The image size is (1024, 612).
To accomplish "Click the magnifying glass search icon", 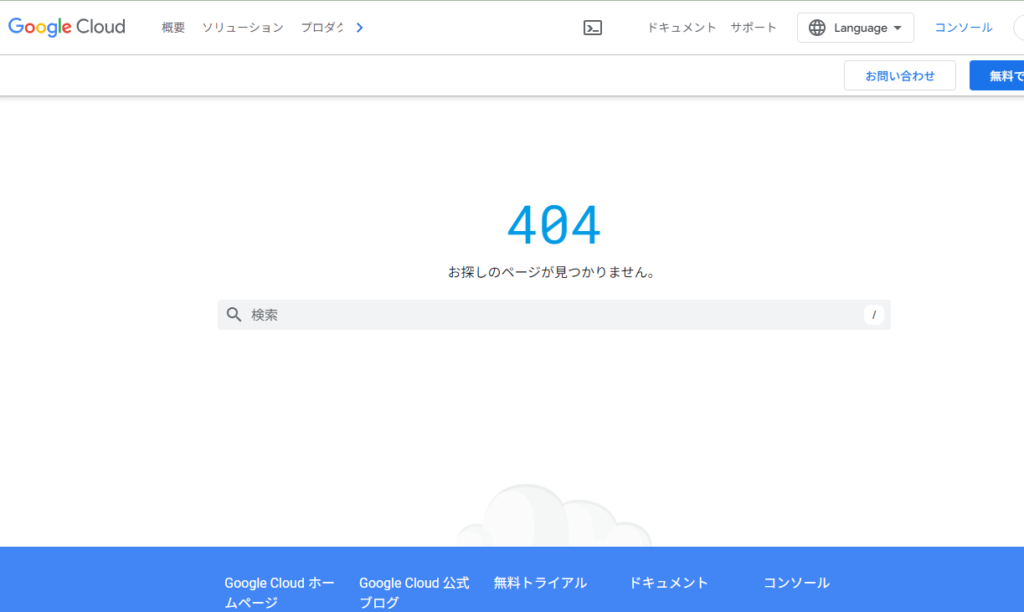I will click(234, 315).
